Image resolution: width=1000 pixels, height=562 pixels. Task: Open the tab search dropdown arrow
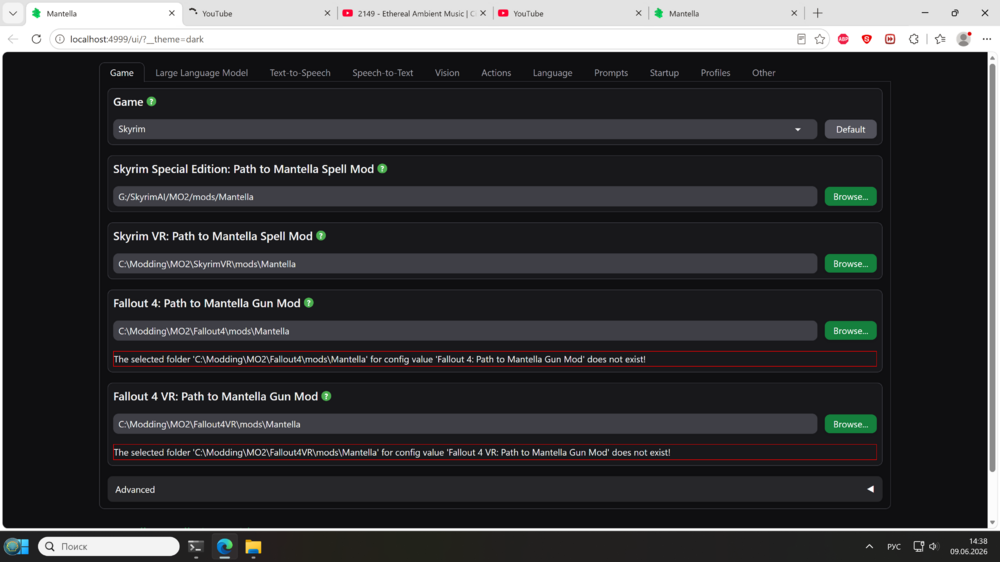(x=13, y=13)
